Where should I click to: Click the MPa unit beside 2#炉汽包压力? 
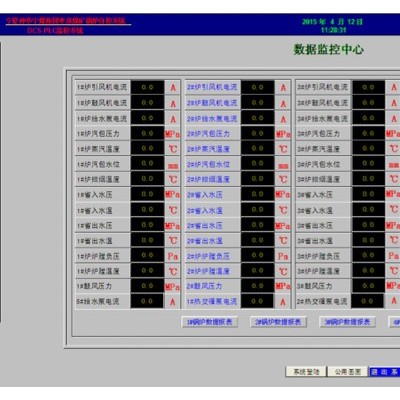[x=283, y=134]
